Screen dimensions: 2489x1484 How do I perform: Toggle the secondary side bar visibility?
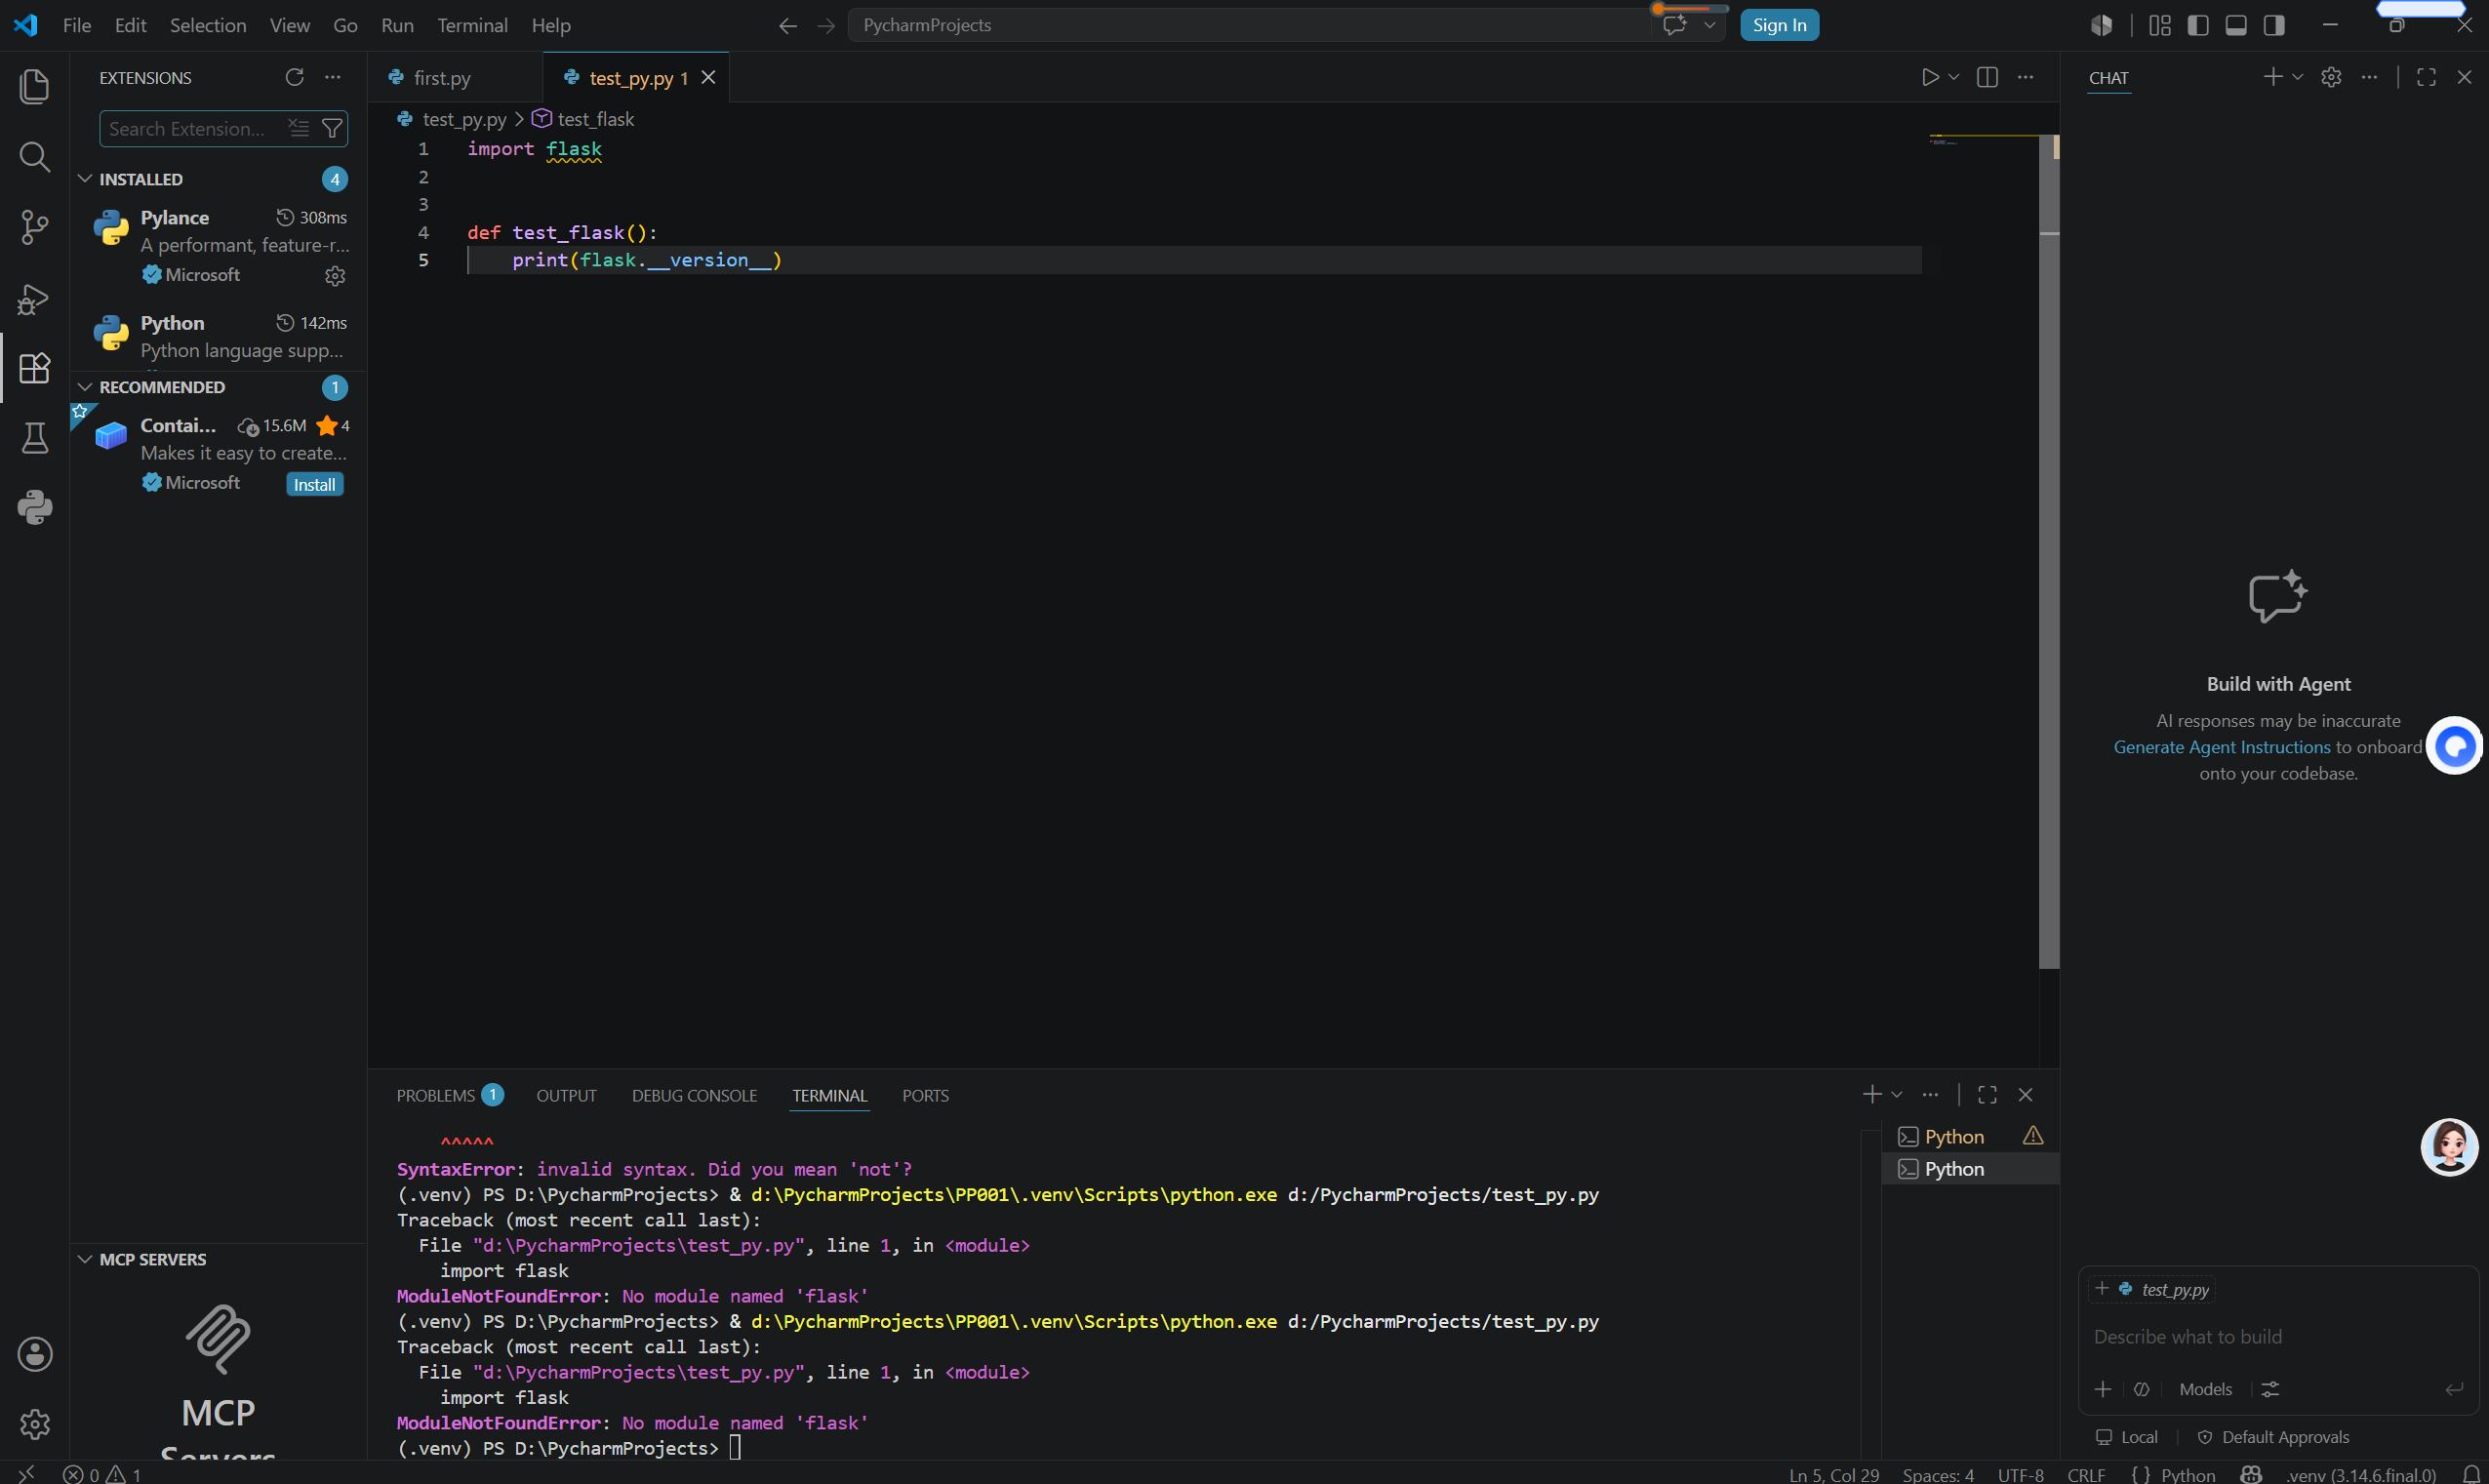pos(2274,25)
